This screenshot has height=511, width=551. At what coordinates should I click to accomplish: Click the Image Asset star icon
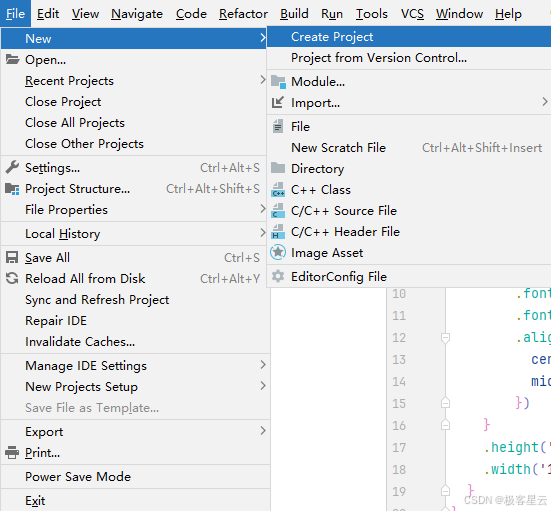tap(278, 252)
